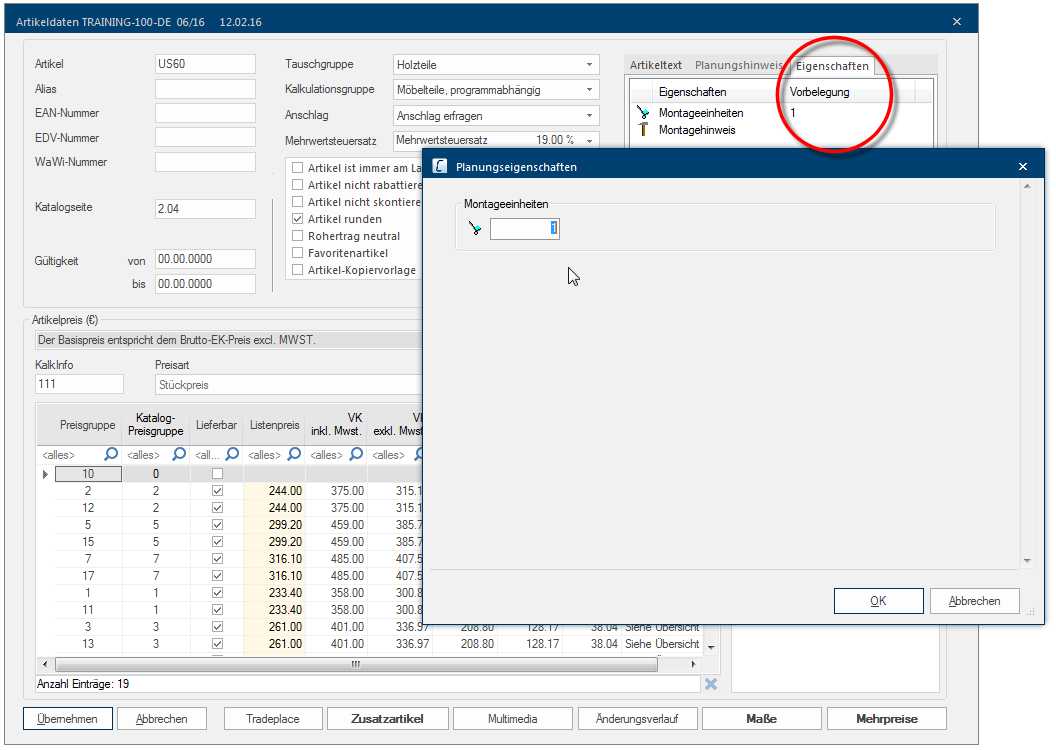Image resolution: width=1056 pixels, height=750 pixels.
Task: Click the Montageeinheiten input field in dialog
Action: coord(524,229)
